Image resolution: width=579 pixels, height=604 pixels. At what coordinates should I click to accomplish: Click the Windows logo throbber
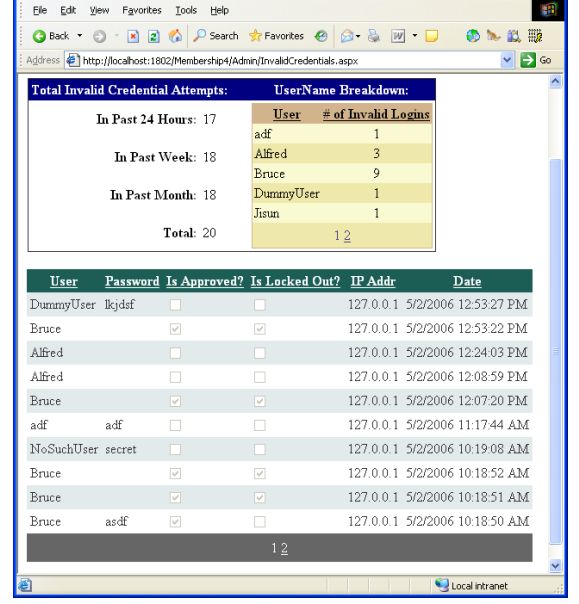(x=547, y=9)
